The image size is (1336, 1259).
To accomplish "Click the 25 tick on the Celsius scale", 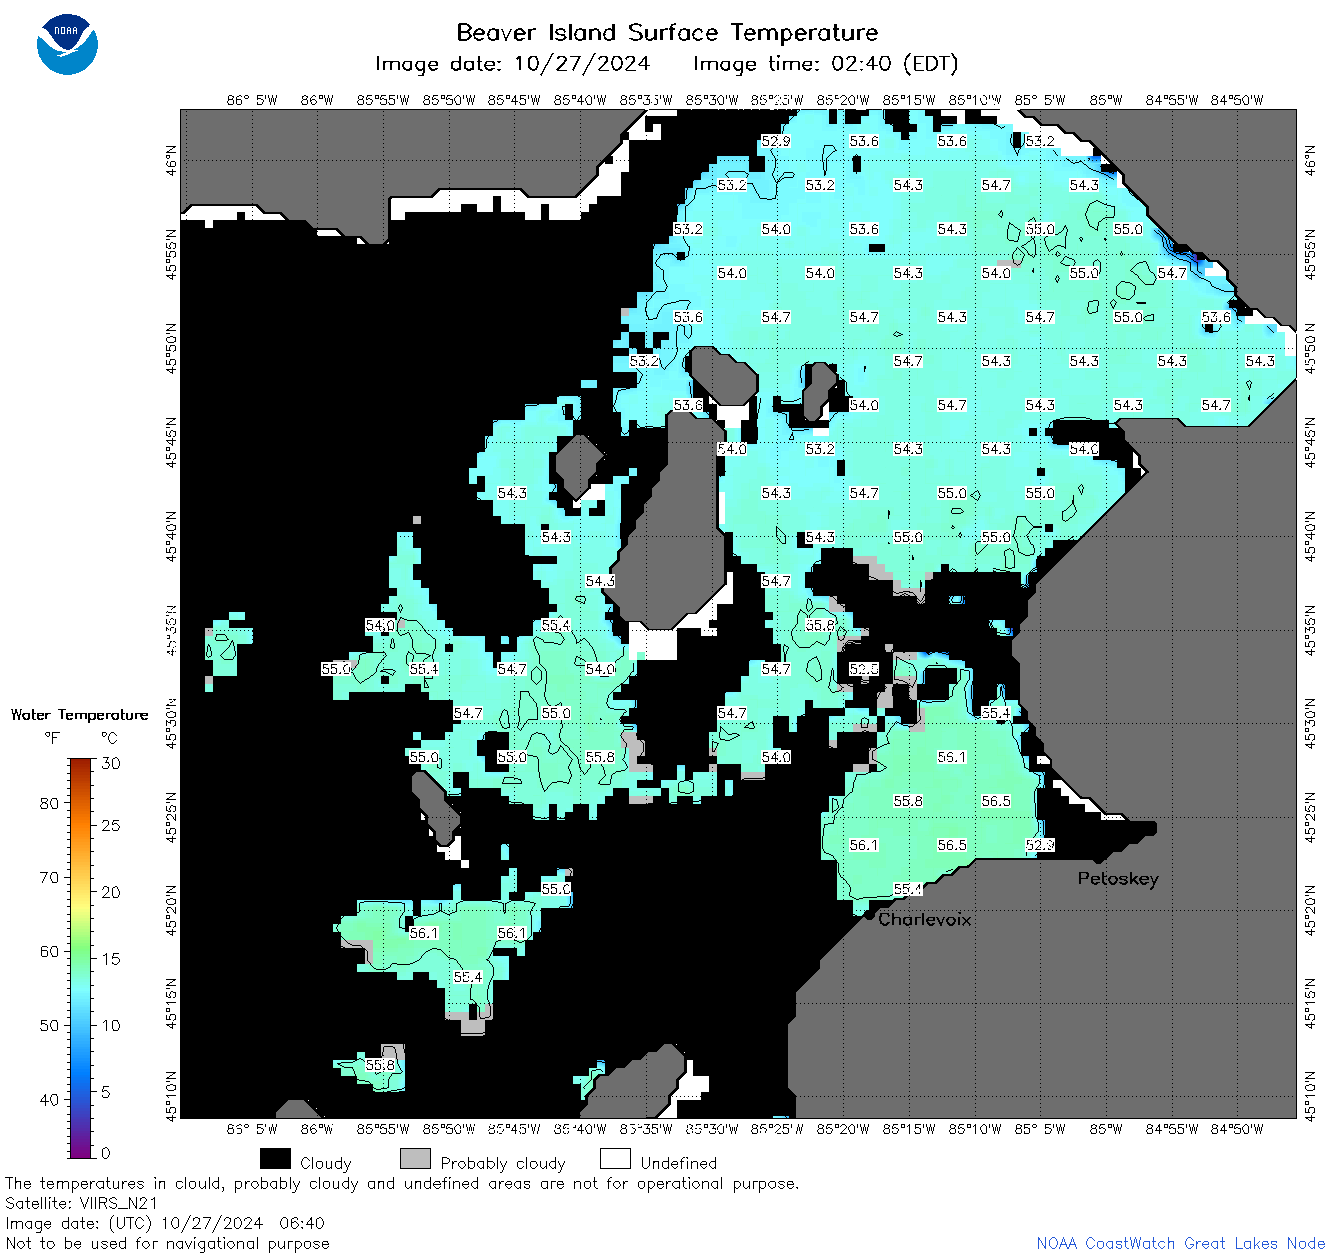I will click(x=111, y=825).
